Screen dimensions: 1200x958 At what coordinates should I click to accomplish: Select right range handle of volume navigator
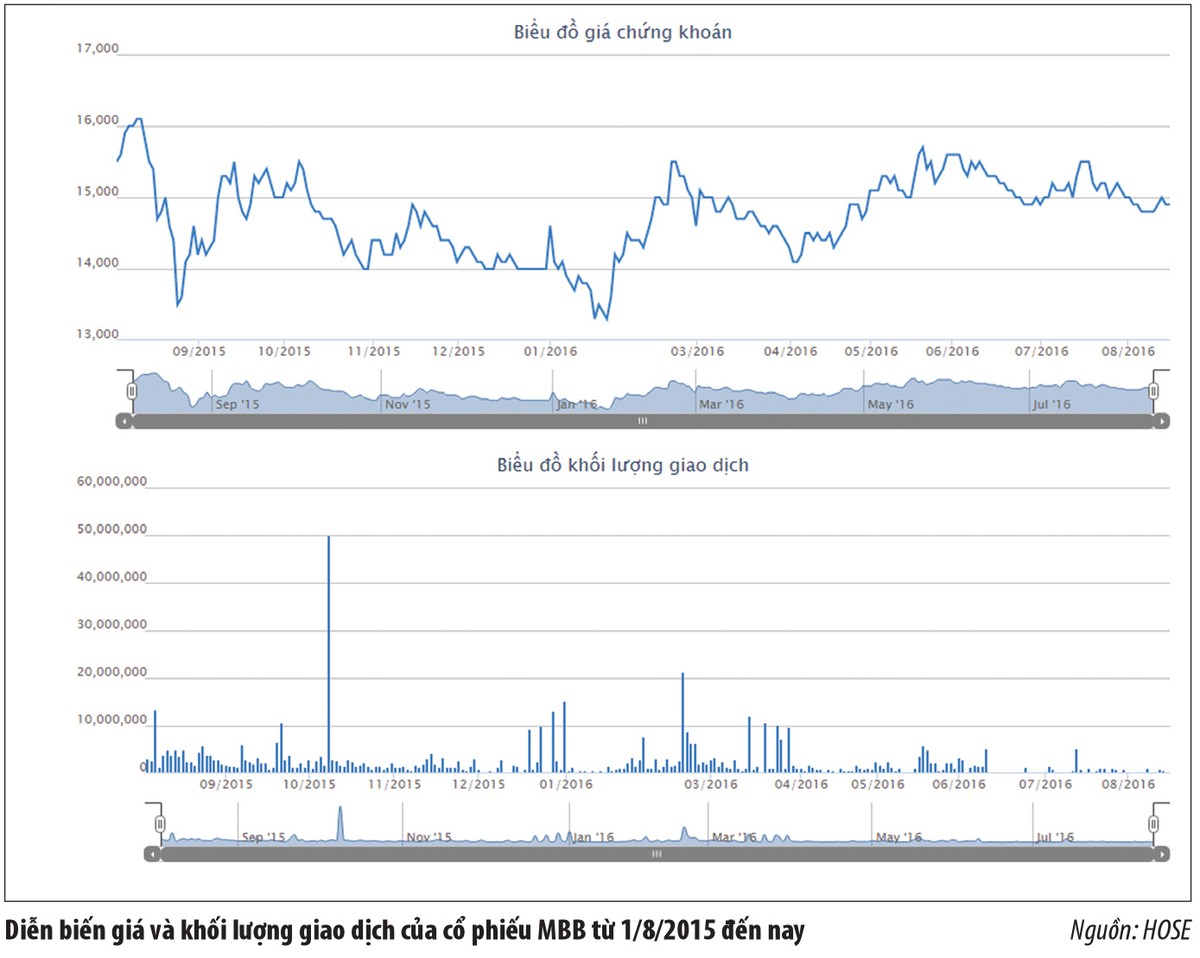coord(1153,823)
